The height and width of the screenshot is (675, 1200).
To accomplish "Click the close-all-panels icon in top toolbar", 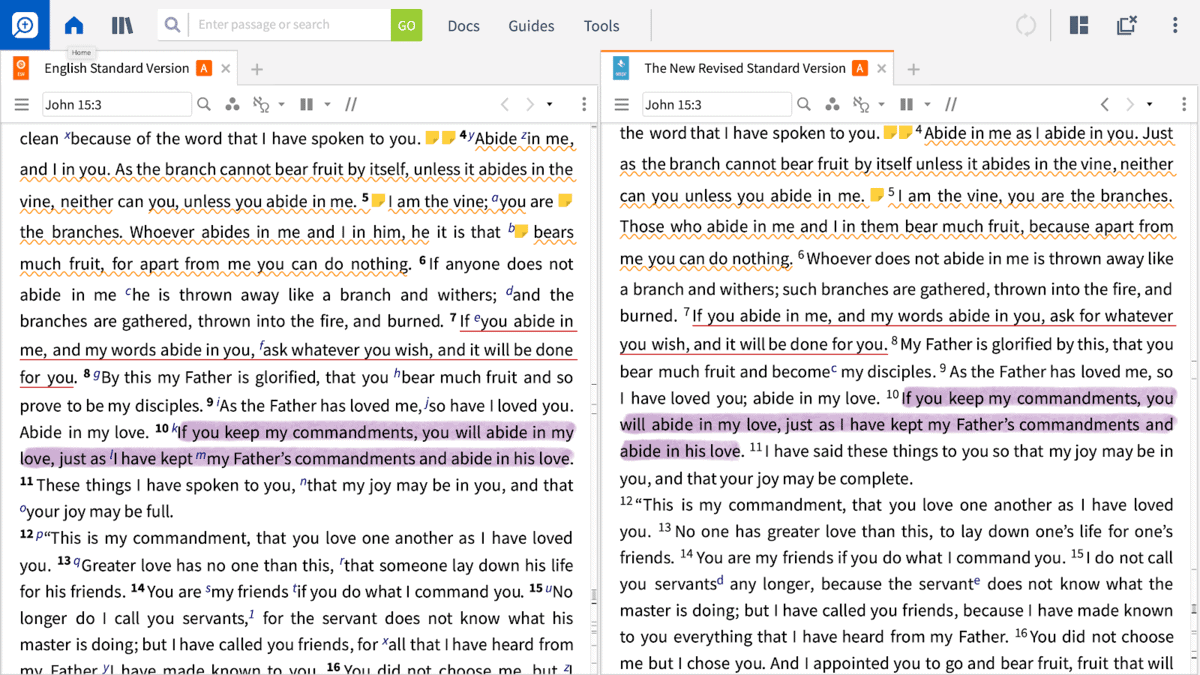I will [1126, 25].
